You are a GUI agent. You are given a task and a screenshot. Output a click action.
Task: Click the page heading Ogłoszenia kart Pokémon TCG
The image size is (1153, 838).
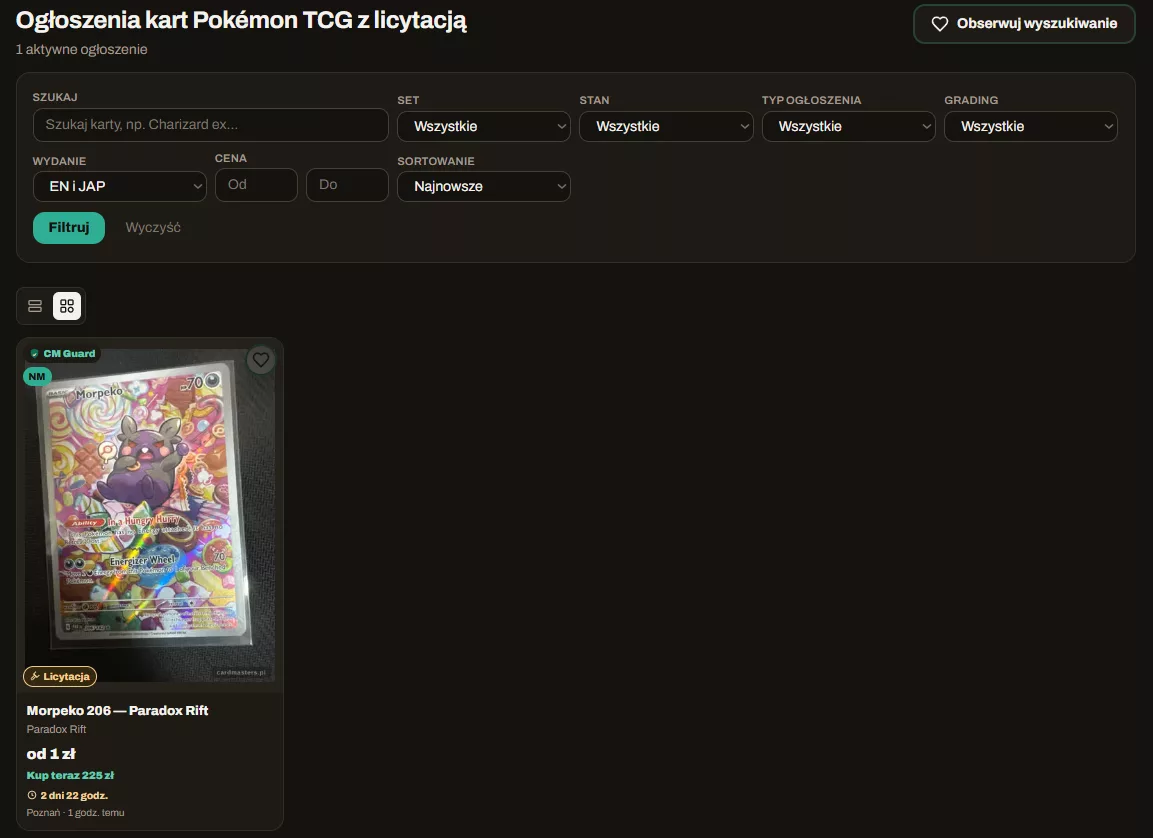coord(241,21)
